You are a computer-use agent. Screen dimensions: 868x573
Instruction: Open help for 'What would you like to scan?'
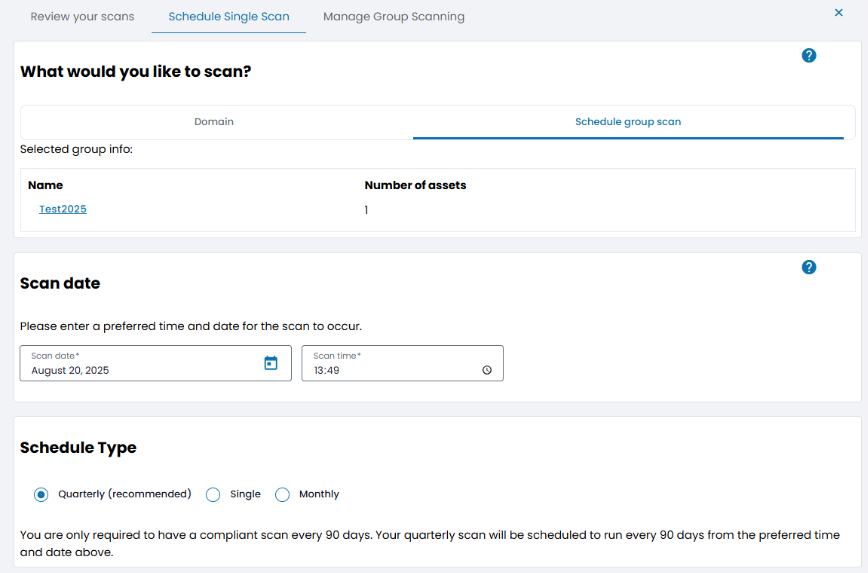click(x=809, y=56)
